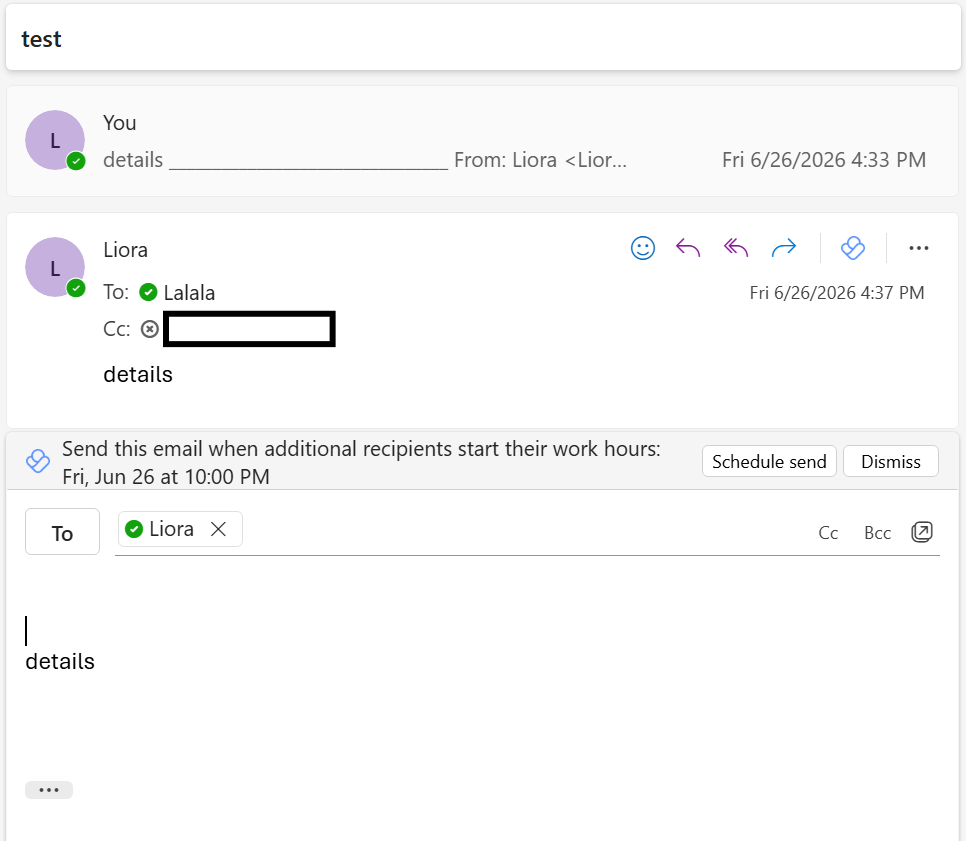Show the Cc field in reply
The width and height of the screenshot is (966, 841).
pos(828,533)
